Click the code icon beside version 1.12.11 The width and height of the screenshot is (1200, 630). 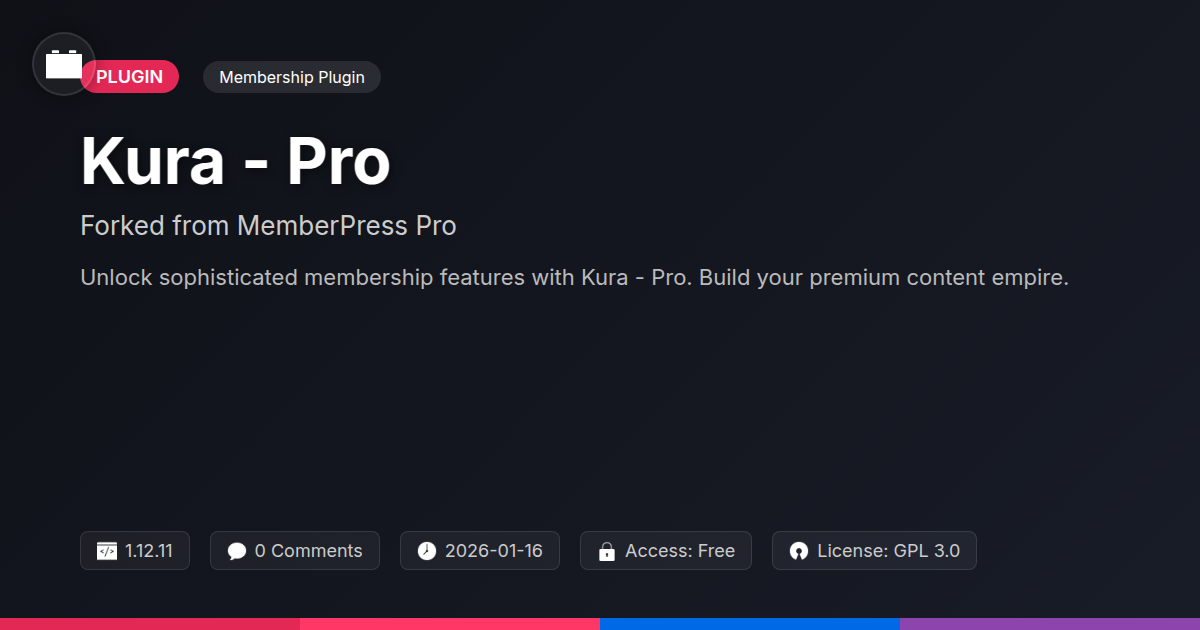point(107,551)
